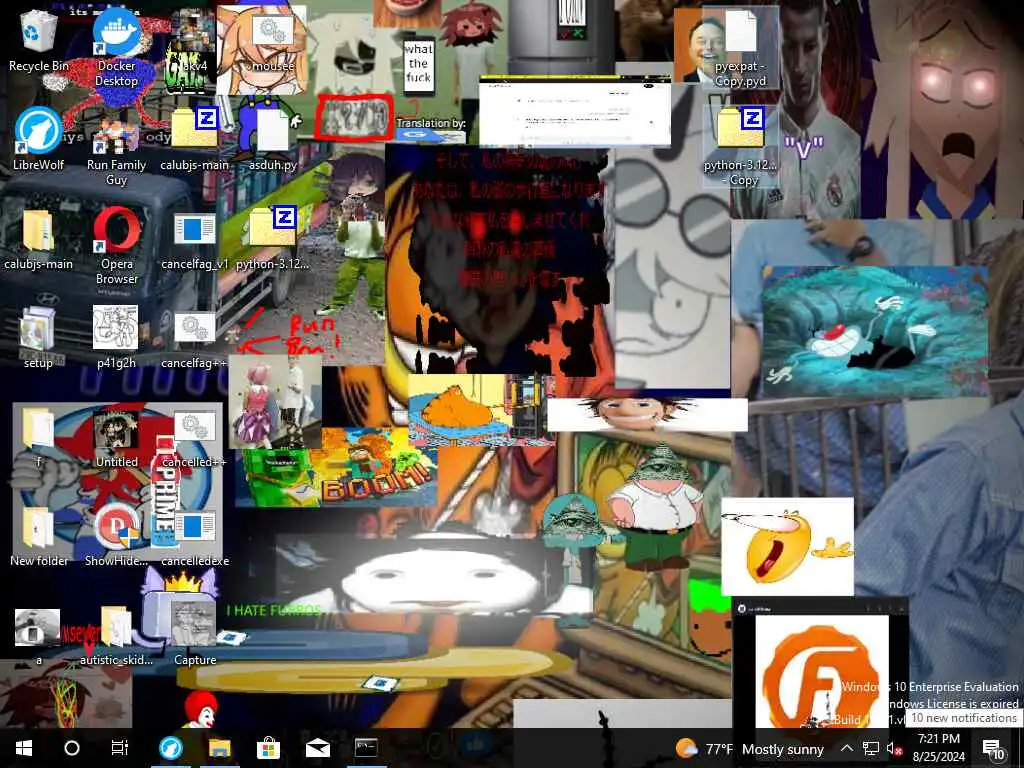Viewport: 1024px width, 768px height.
Task: Open the folder named f
Action: click(x=39, y=437)
